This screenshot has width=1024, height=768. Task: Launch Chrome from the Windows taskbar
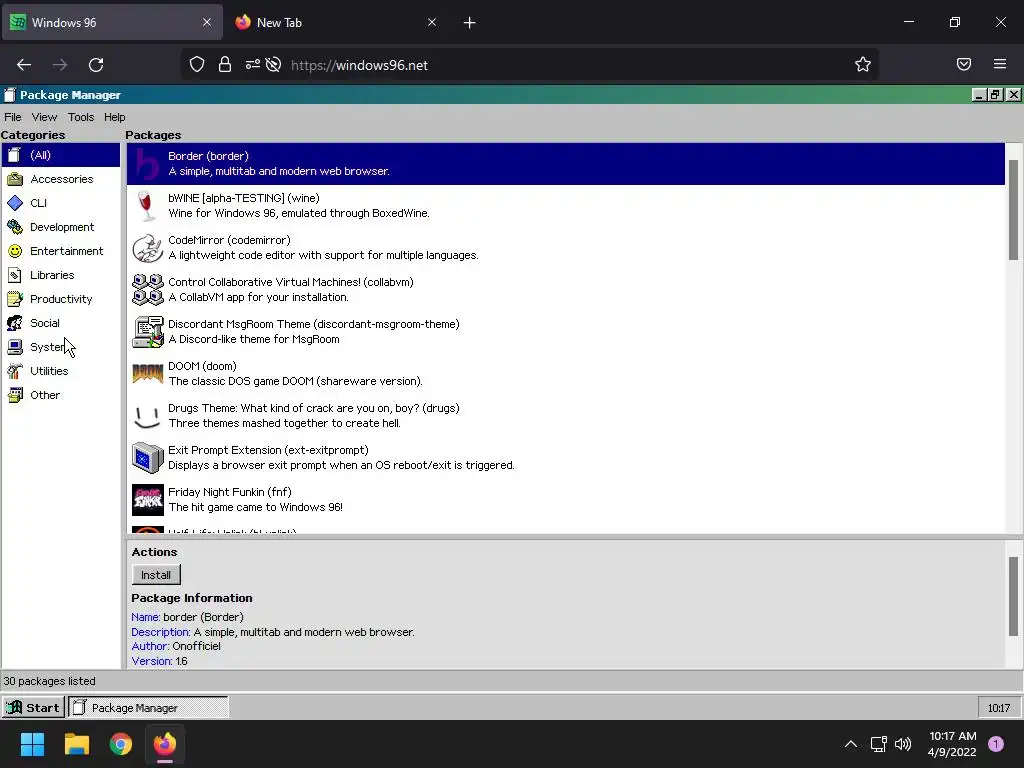[x=121, y=744]
